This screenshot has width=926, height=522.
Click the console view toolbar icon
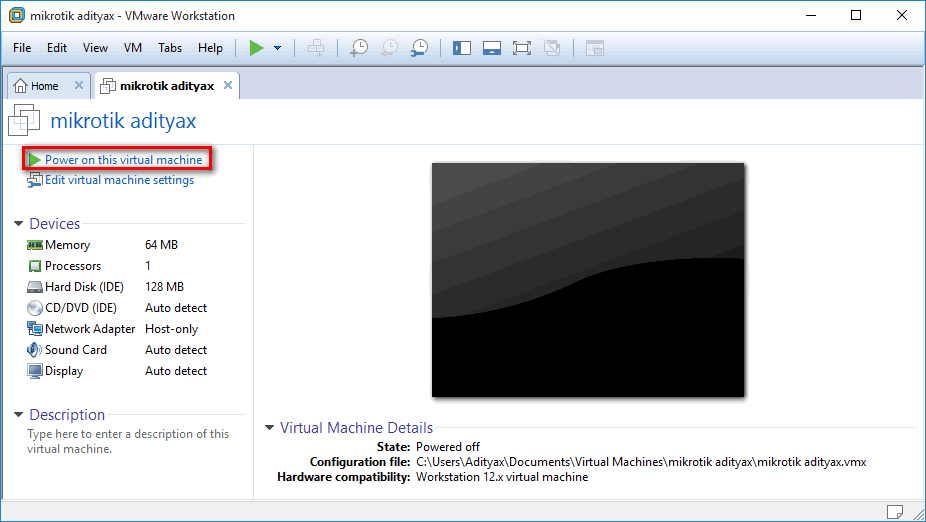(595, 48)
